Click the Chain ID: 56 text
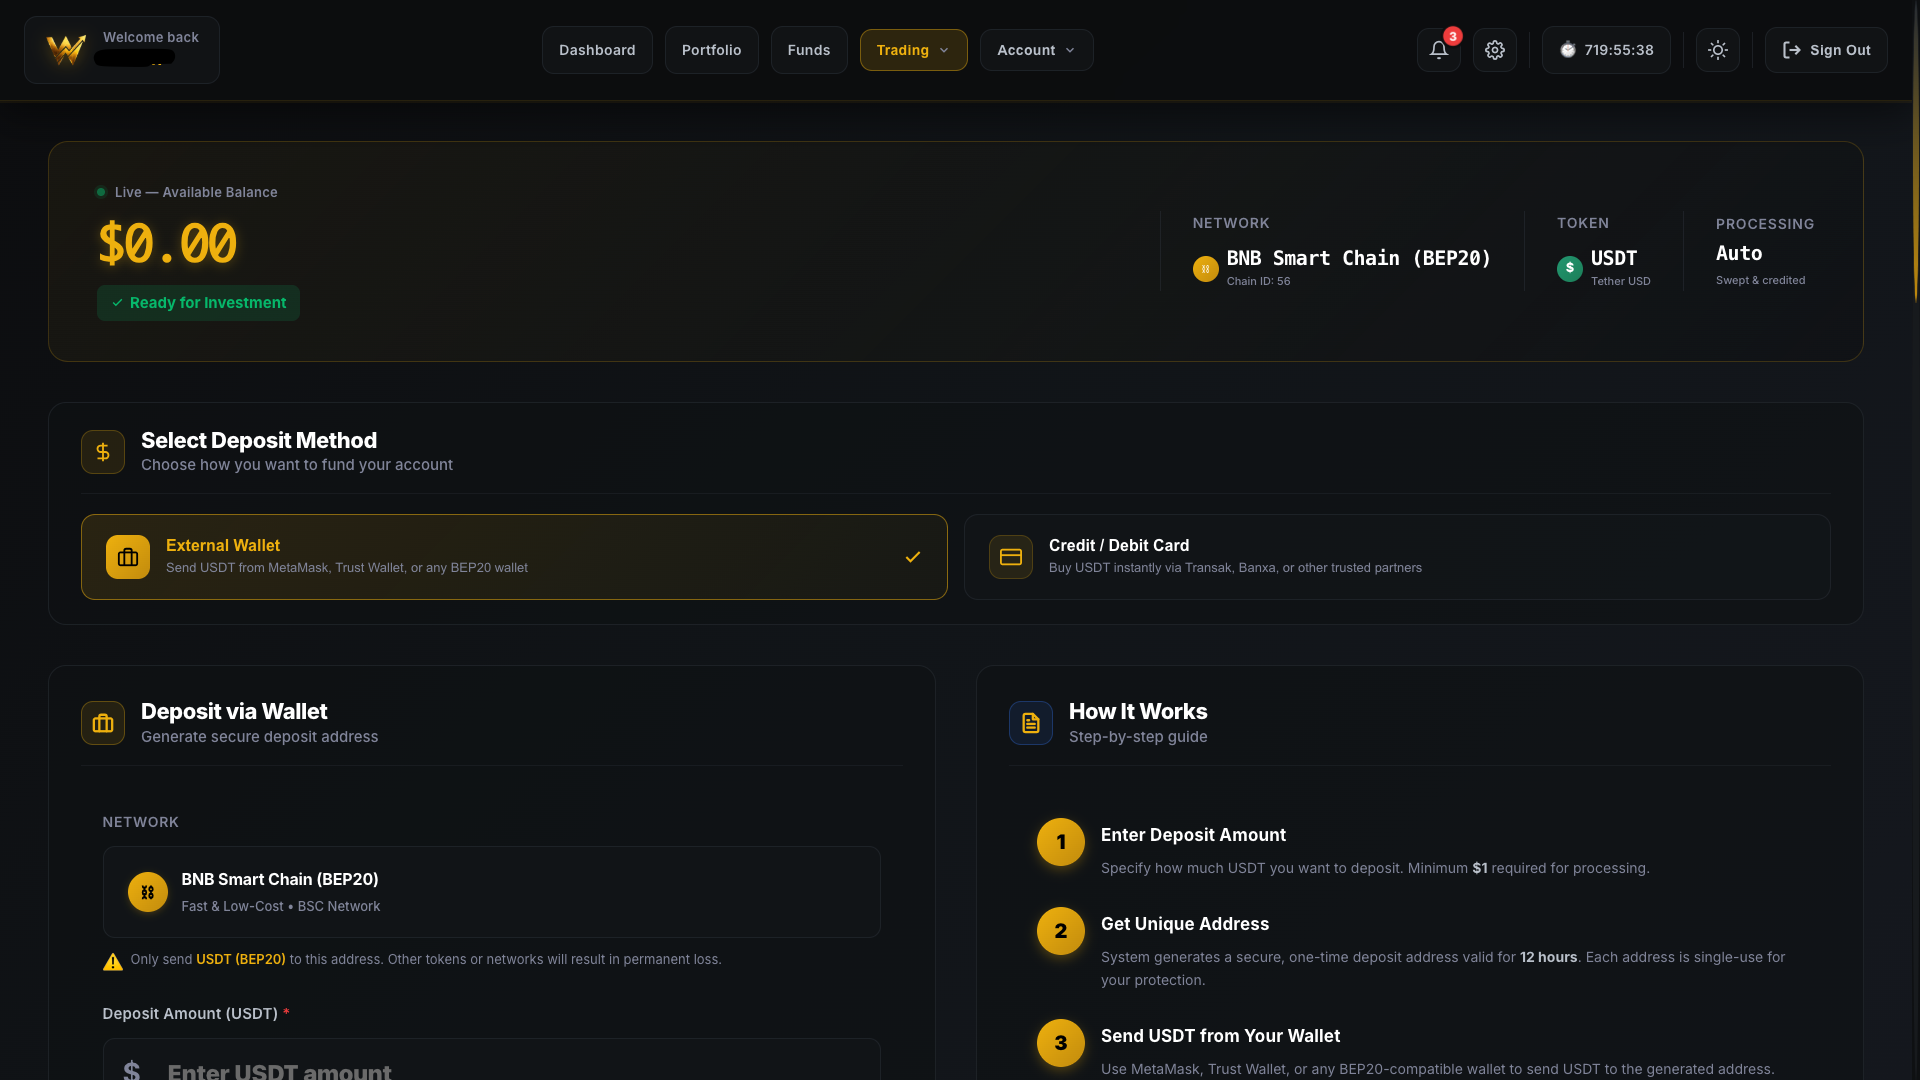Screen dimensions: 1920x1080 pyautogui.click(x=1258, y=281)
